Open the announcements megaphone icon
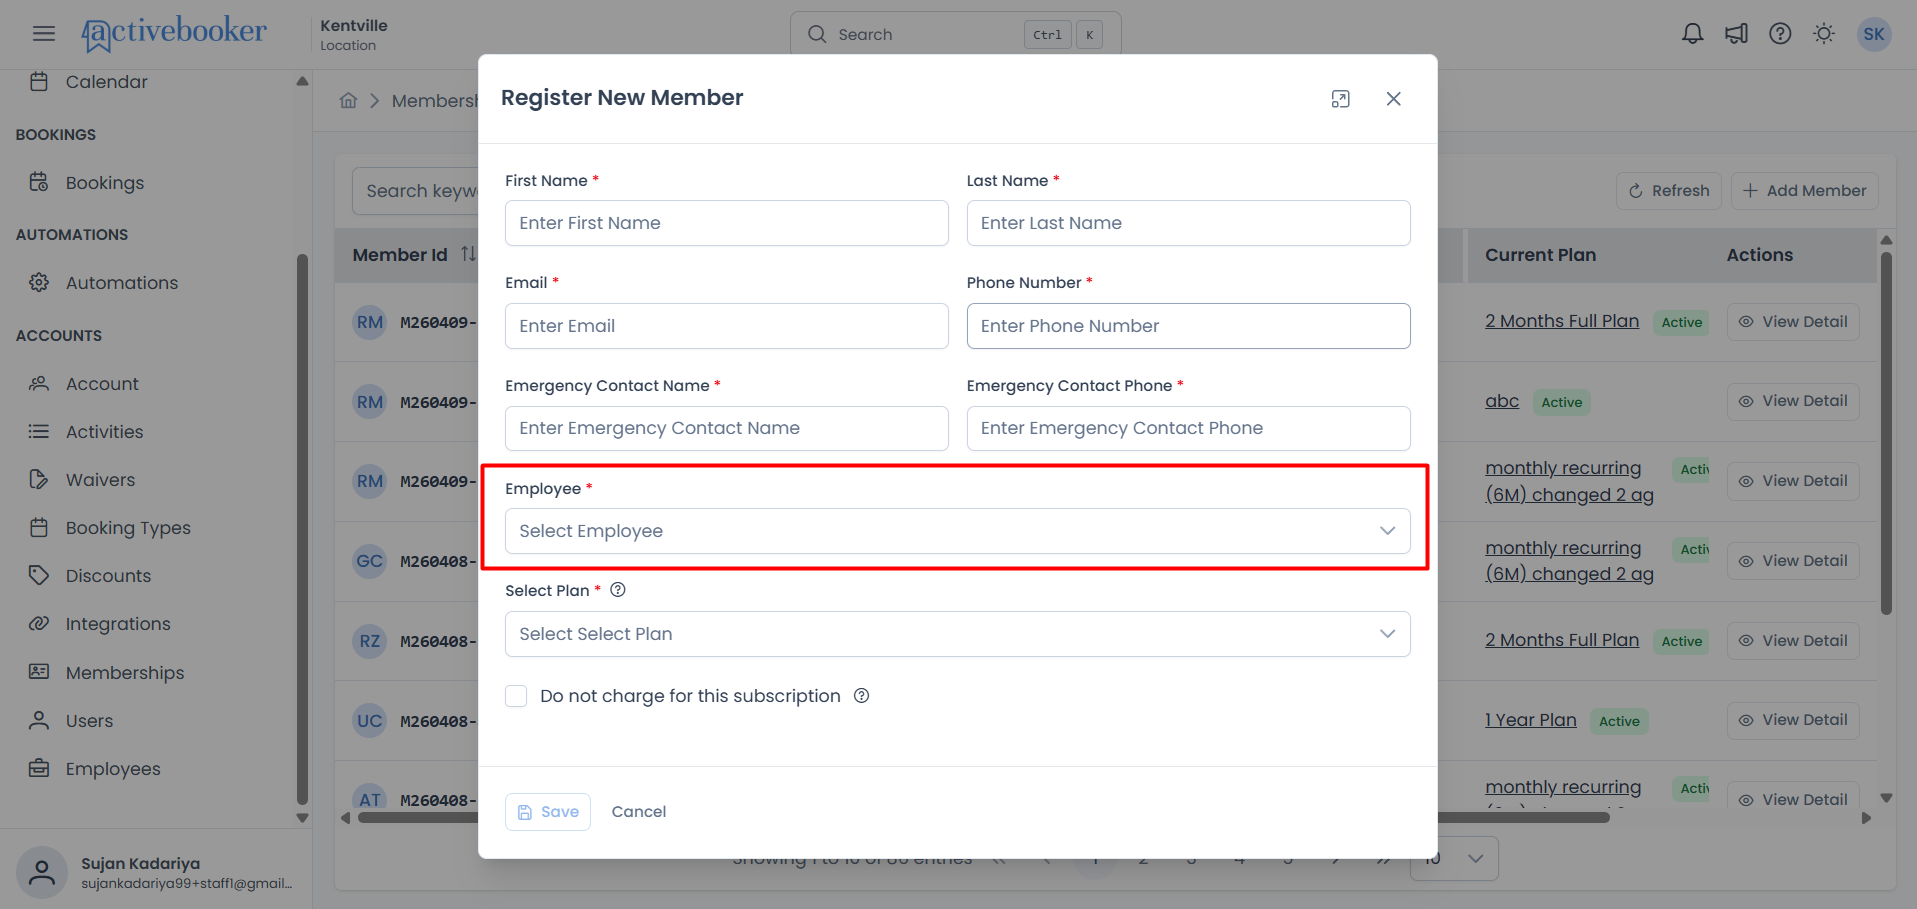 coord(1736,34)
